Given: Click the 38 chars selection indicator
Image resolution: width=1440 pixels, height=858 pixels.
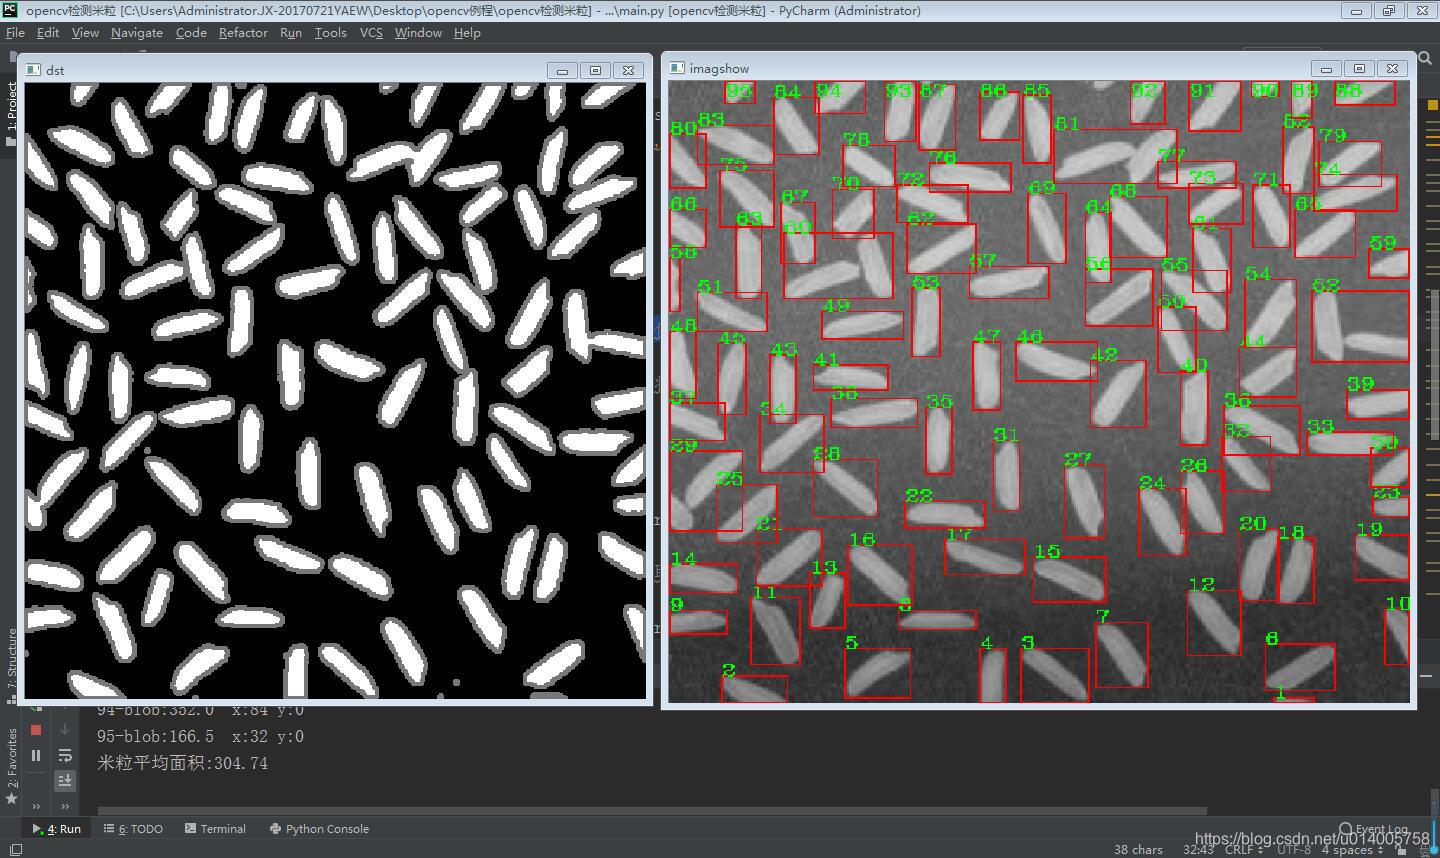Looking at the screenshot, I should 1138,850.
